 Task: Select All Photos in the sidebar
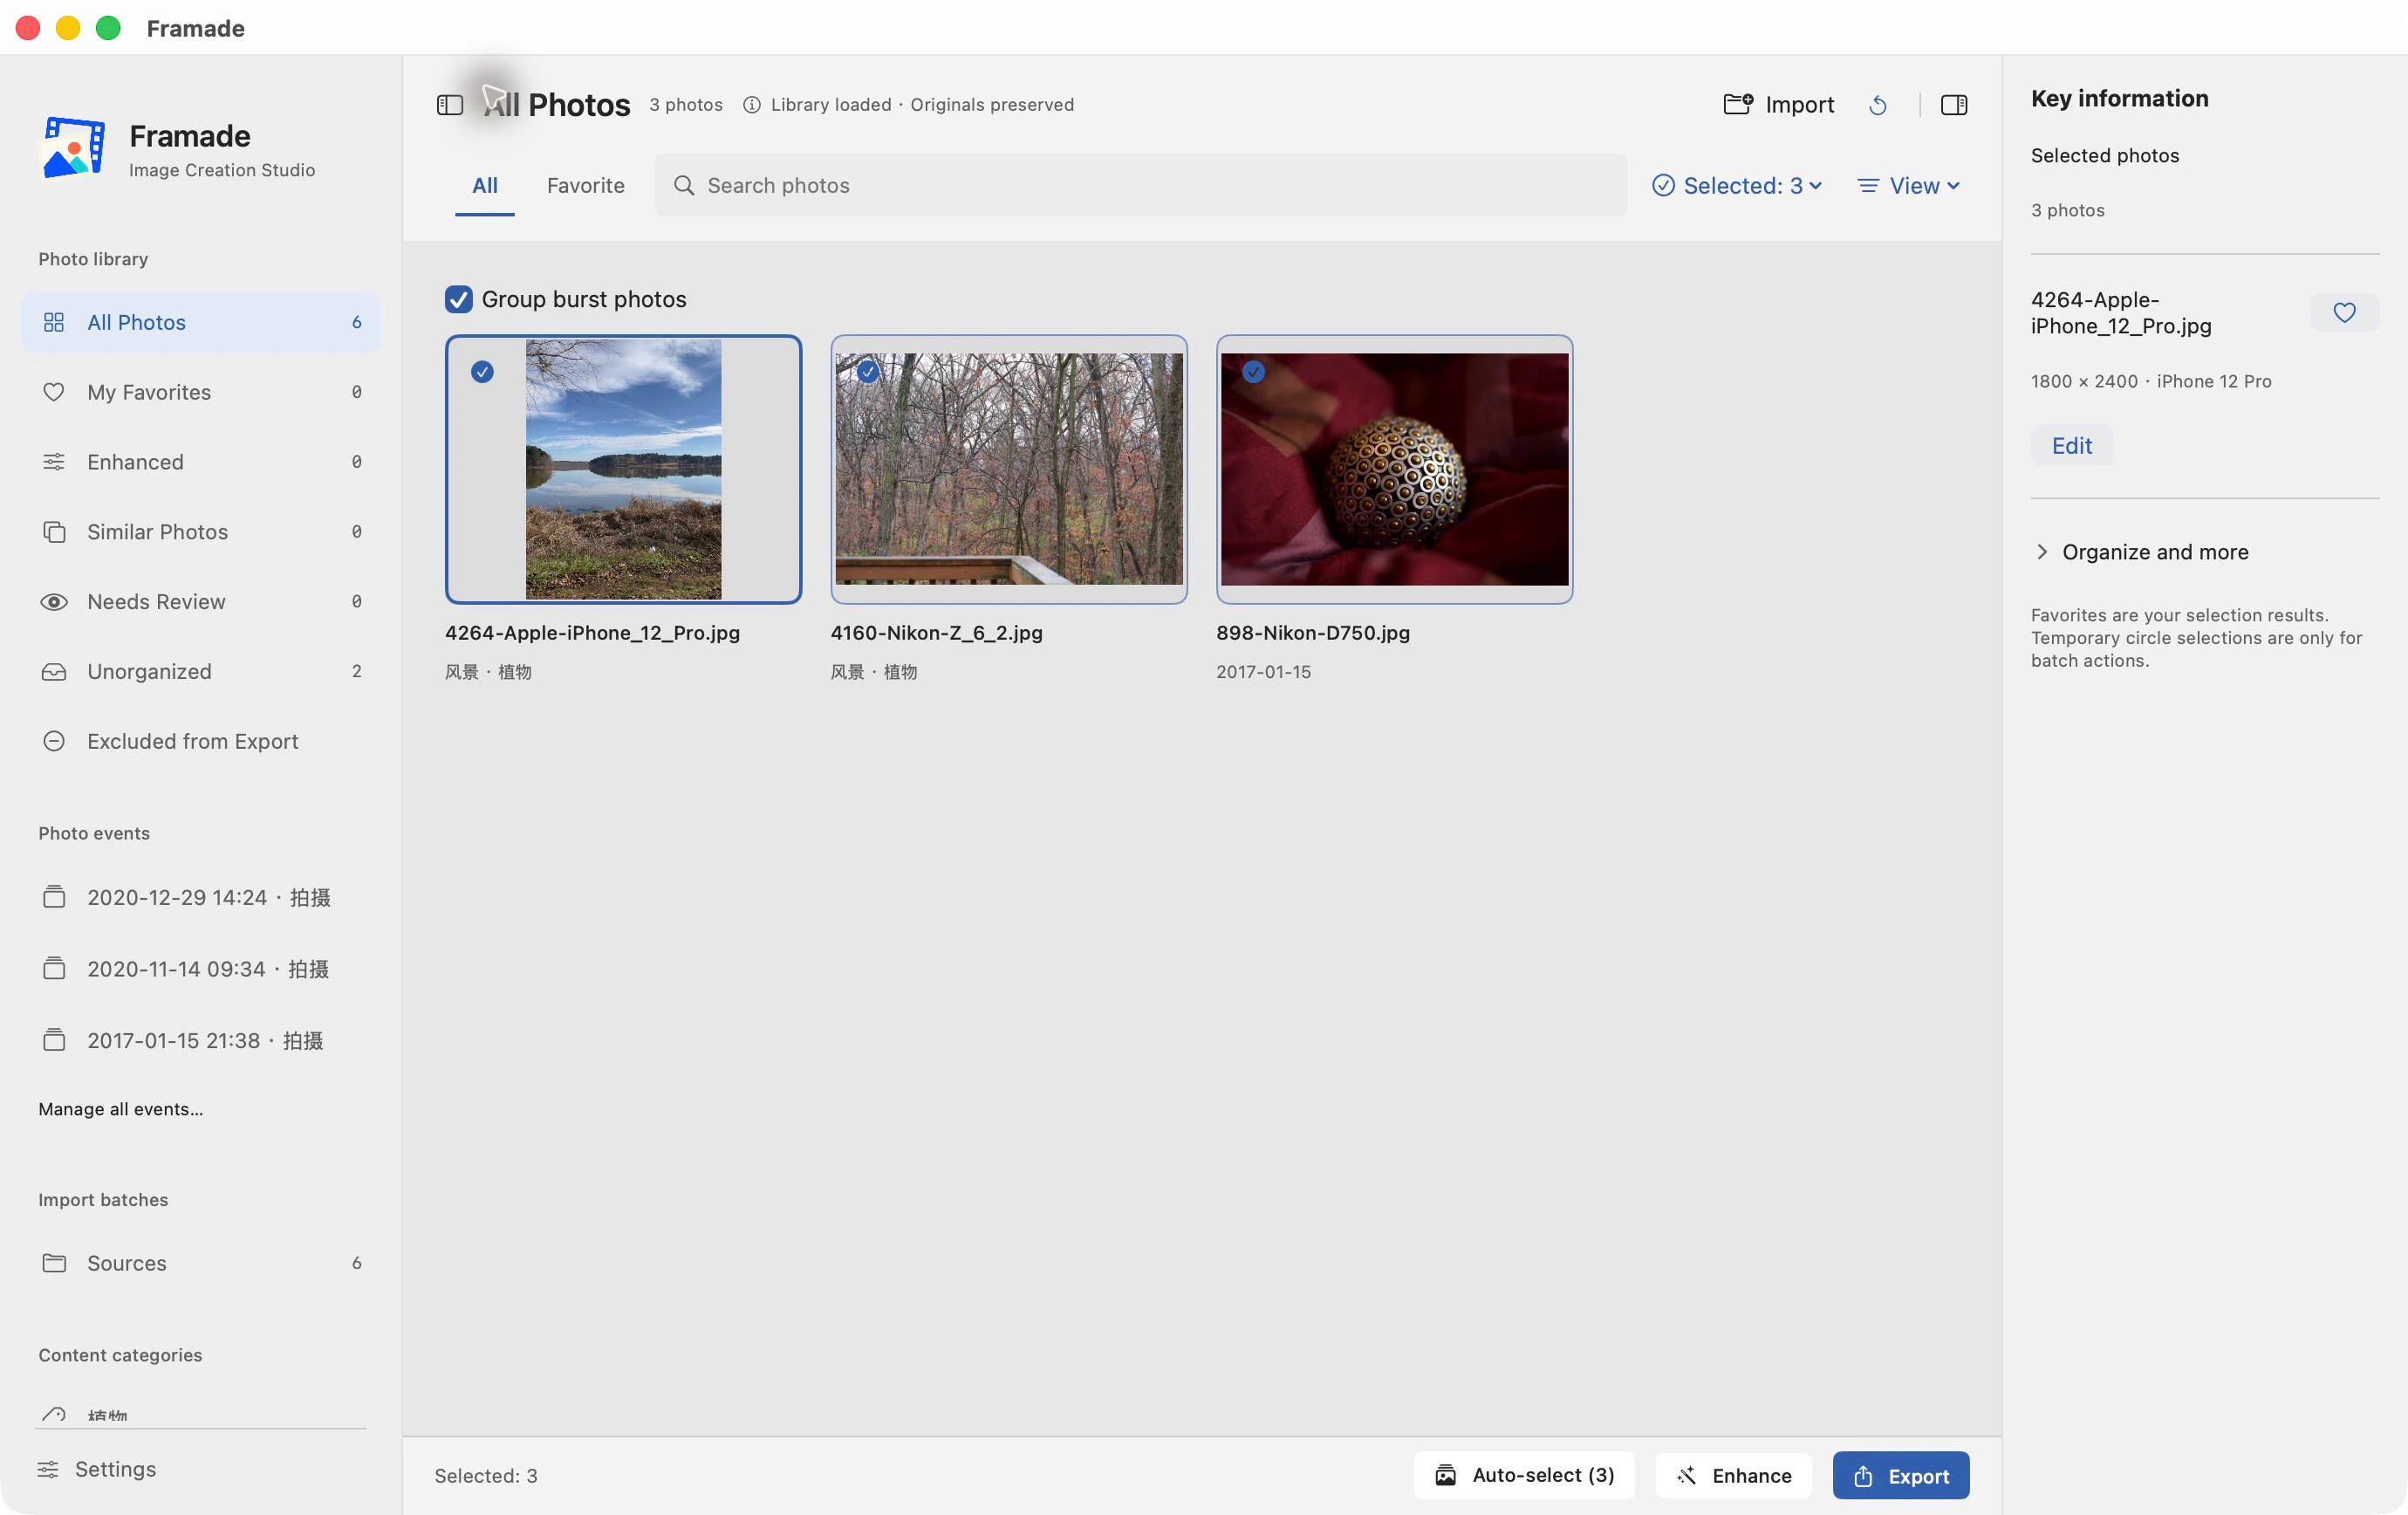[200, 322]
